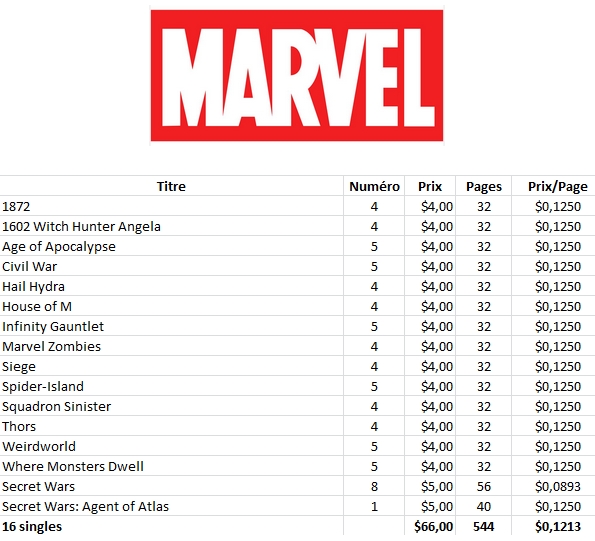Click the Civil War title cell
This screenshot has width=595, height=541.
[x=171, y=266]
